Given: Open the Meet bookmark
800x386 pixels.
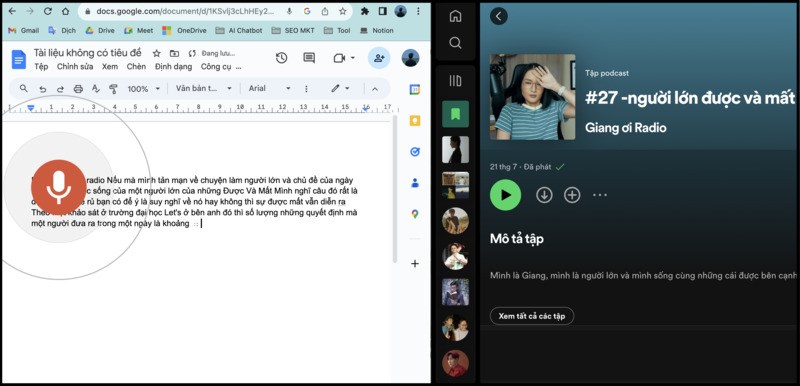Looking at the screenshot, I should tap(138, 31).
